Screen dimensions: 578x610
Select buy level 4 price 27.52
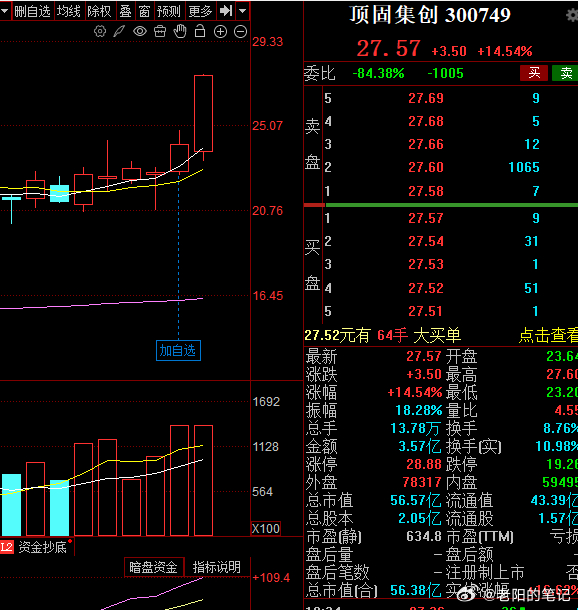click(x=426, y=288)
